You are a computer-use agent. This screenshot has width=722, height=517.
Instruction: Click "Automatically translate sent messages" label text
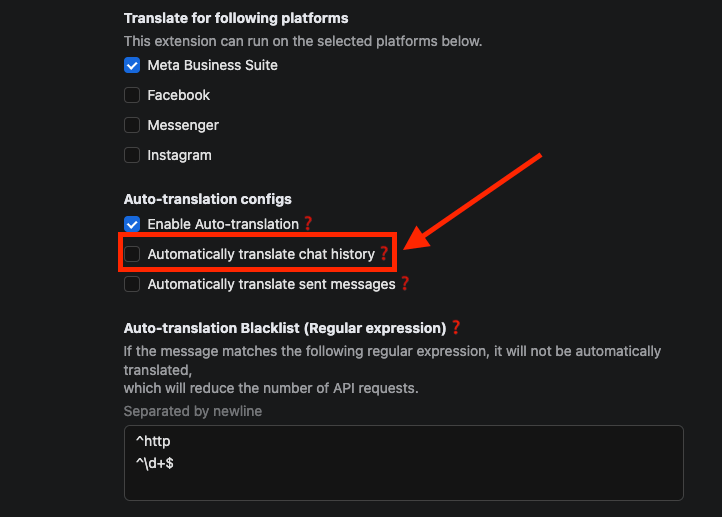271,284
